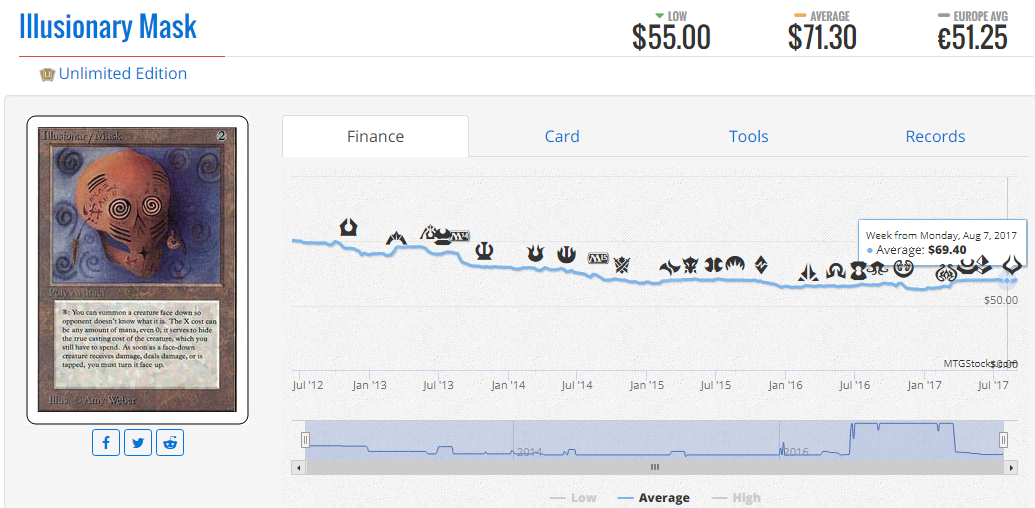Image resolution: width=1035 pixels, height=508 pixels.
Task: Click the chart scrollbar right arrow
Action: [1011, 467]
